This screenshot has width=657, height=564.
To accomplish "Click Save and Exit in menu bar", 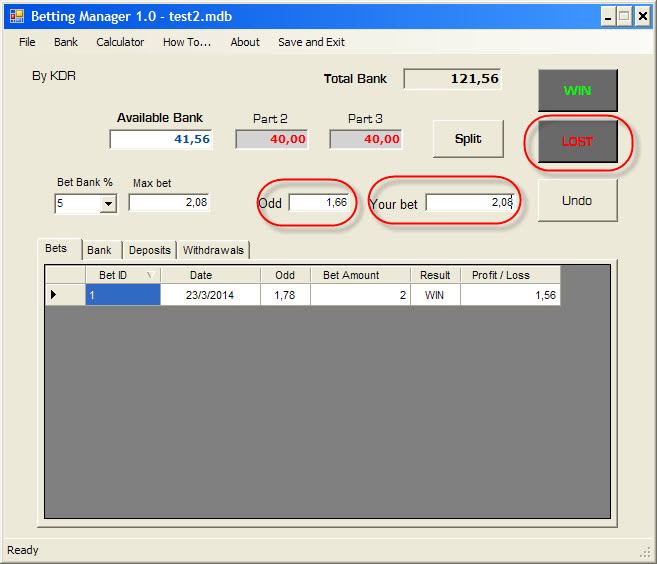I will click(x=311, y=42).
